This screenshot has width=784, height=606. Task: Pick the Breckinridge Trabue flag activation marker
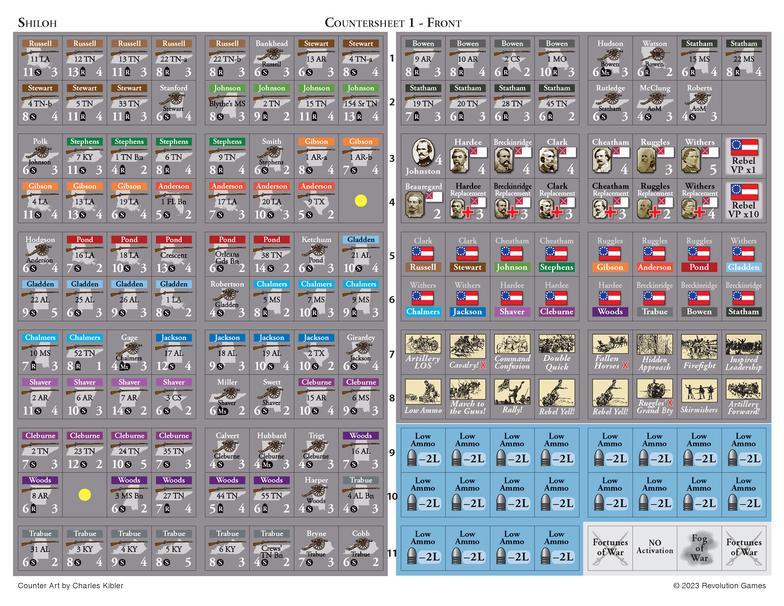[x=654, y=299]
